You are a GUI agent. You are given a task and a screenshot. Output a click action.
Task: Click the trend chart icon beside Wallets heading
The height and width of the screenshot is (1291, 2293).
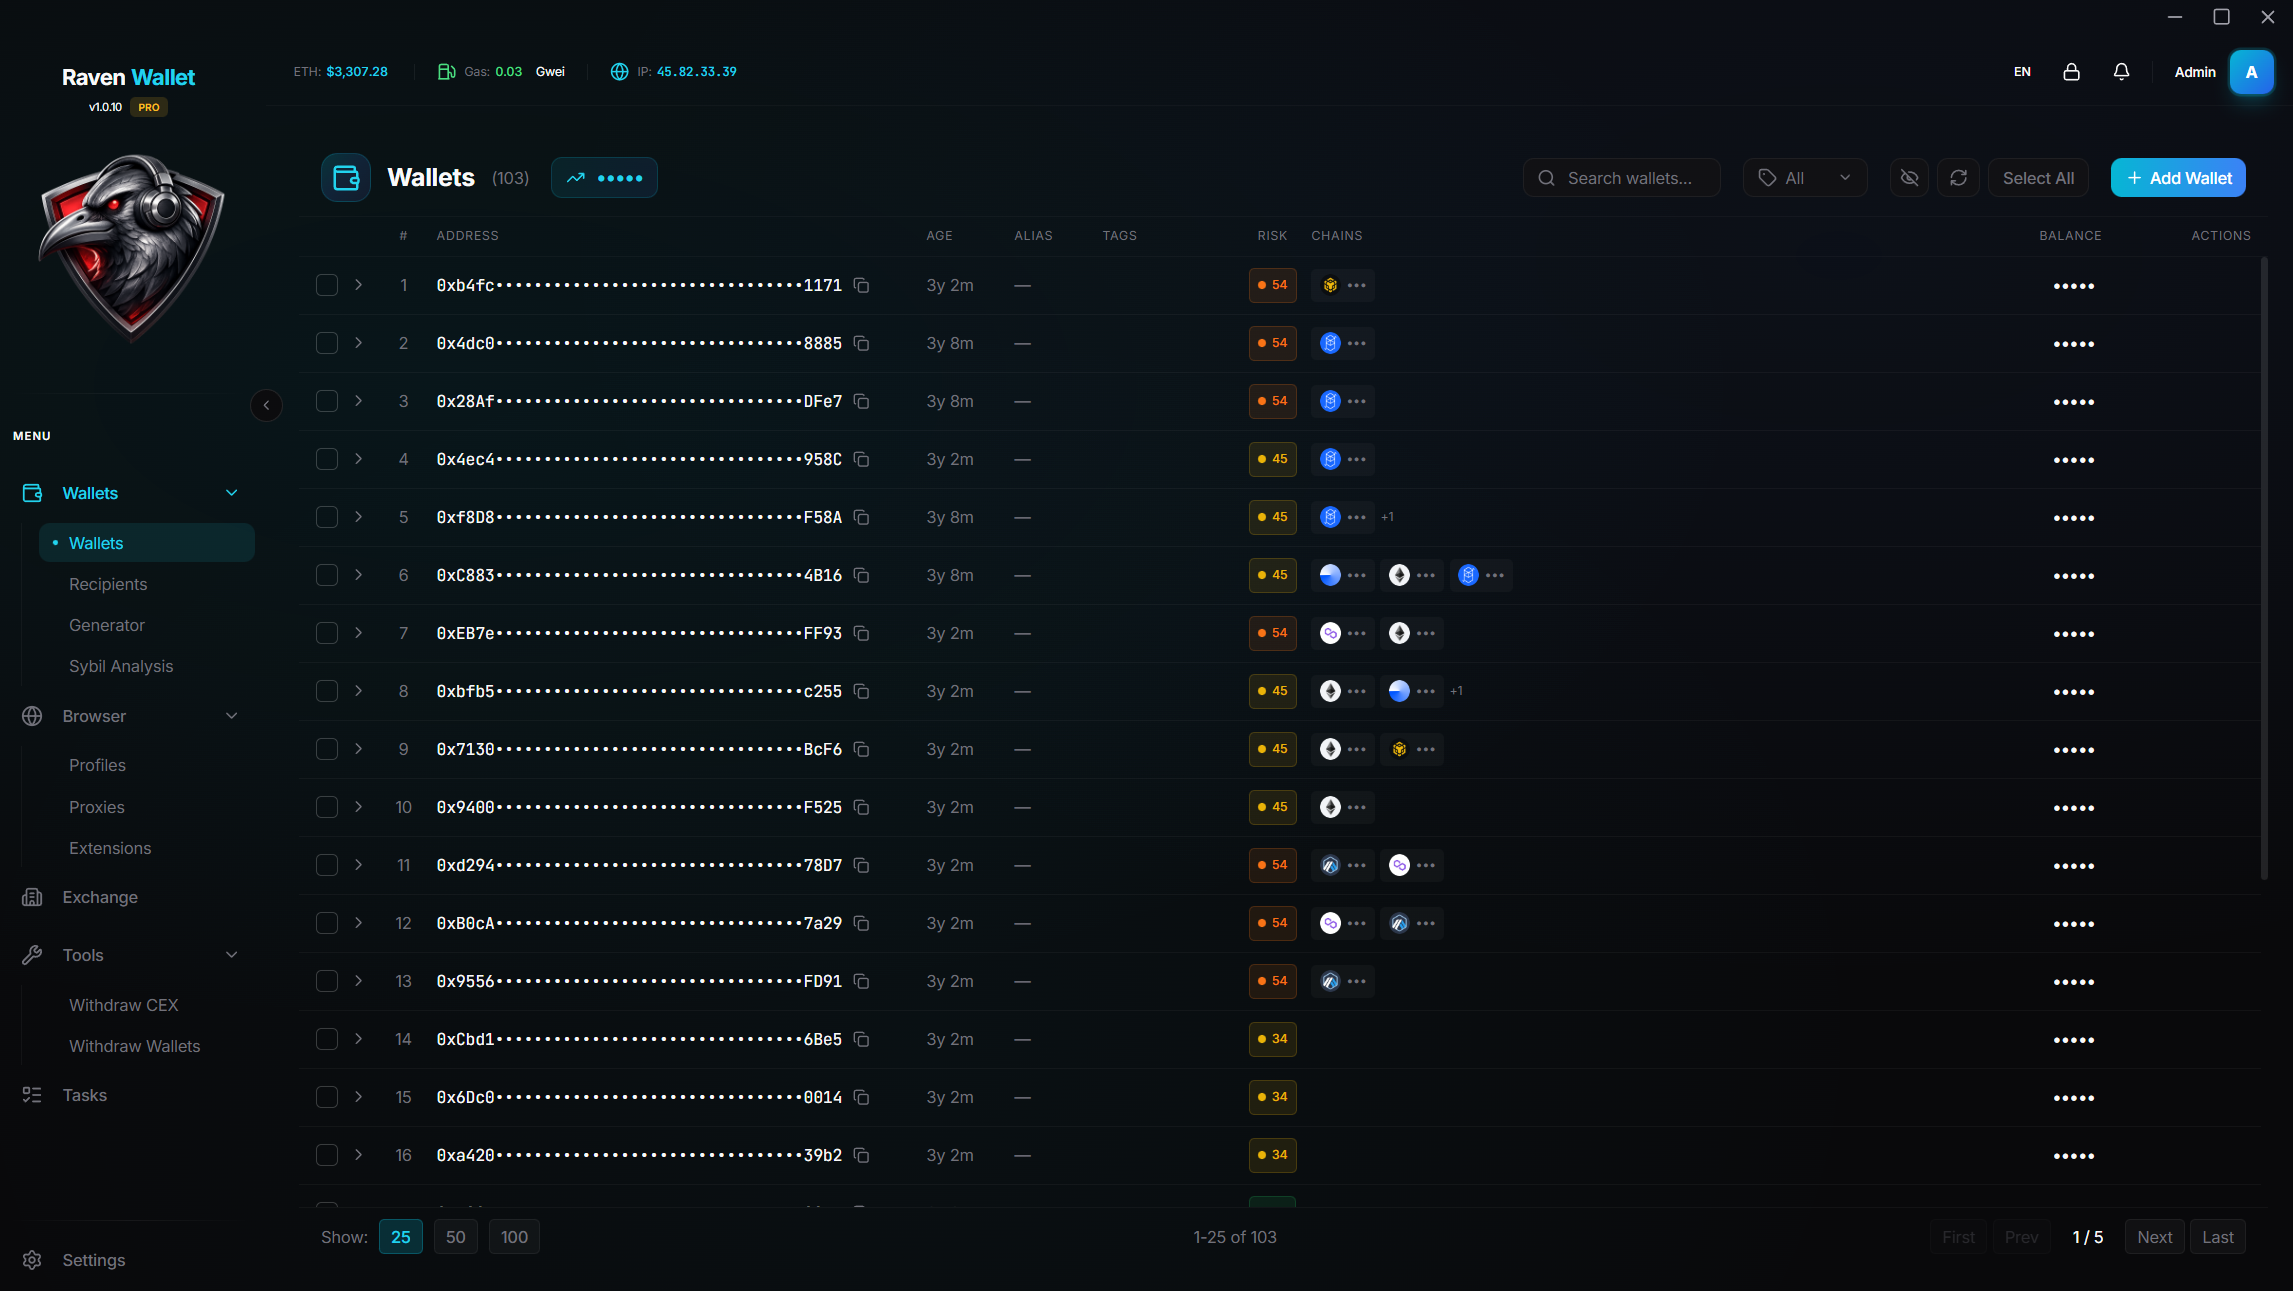[576, 177]
